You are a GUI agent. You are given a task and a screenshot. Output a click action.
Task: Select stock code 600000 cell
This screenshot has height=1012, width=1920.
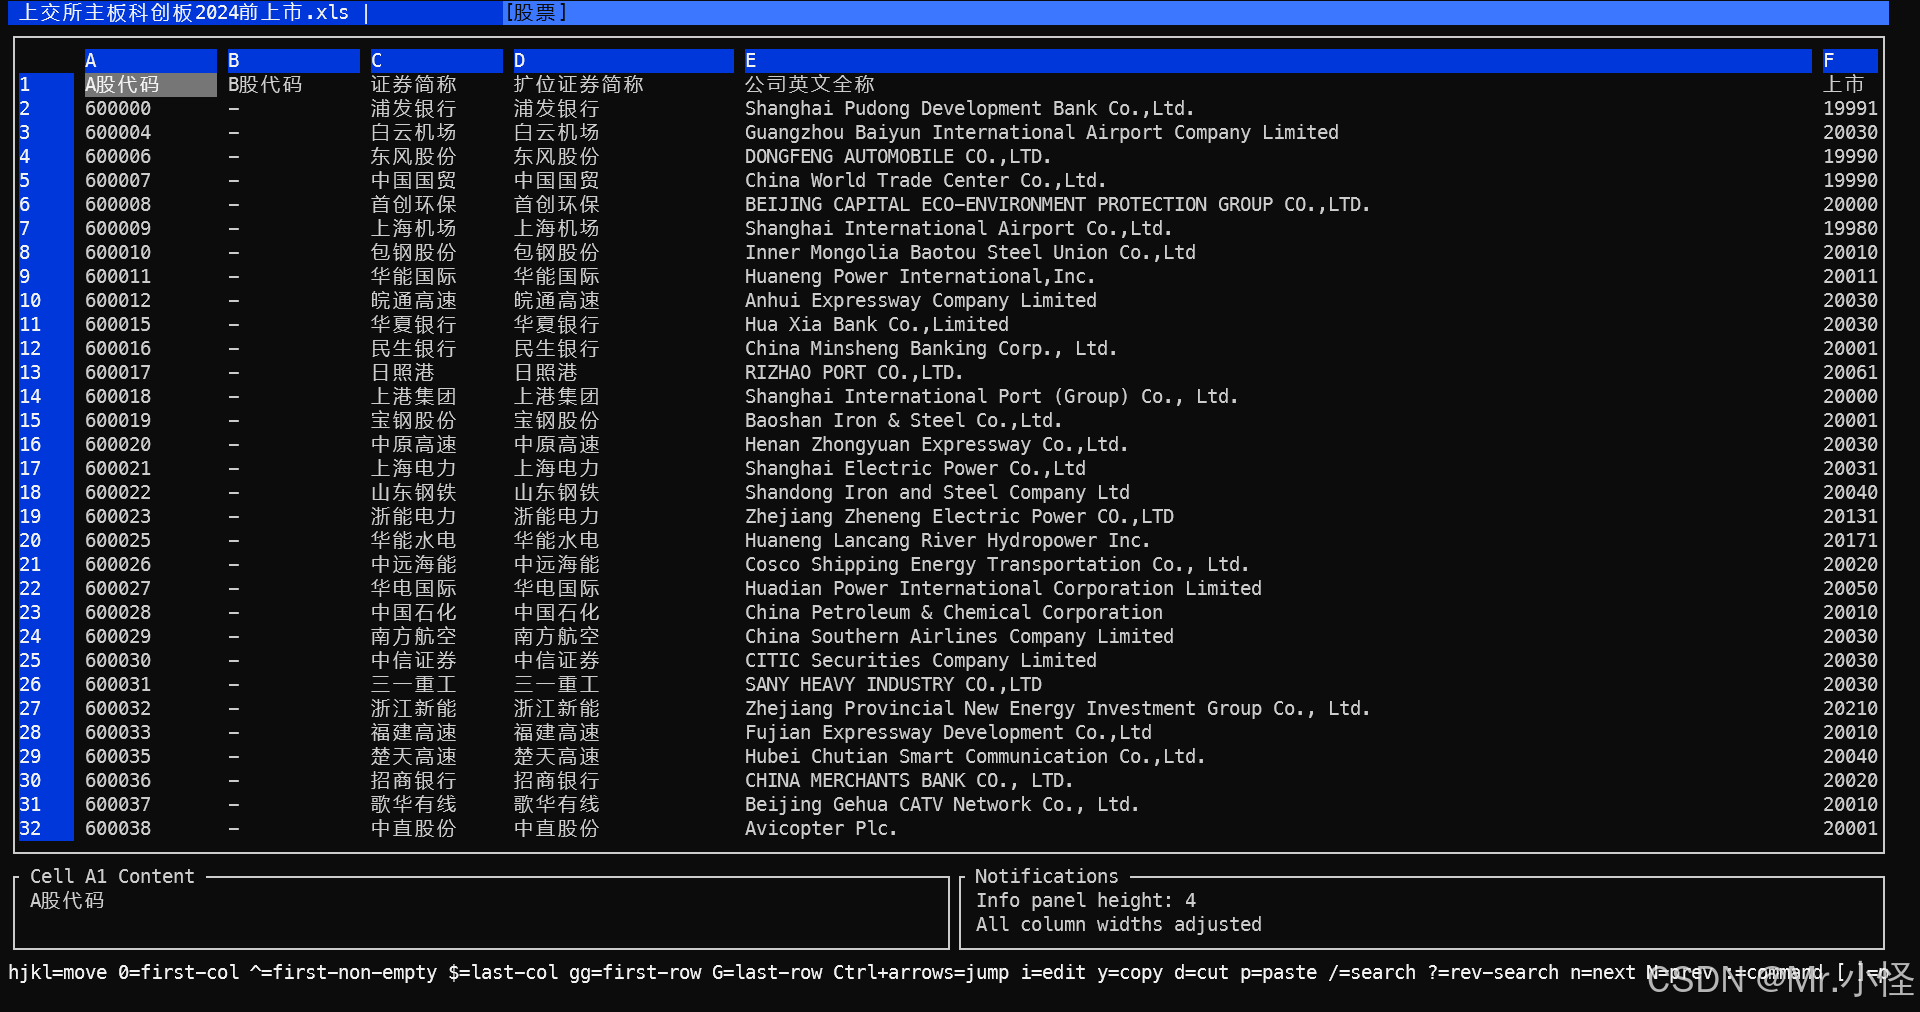[118, 108]
